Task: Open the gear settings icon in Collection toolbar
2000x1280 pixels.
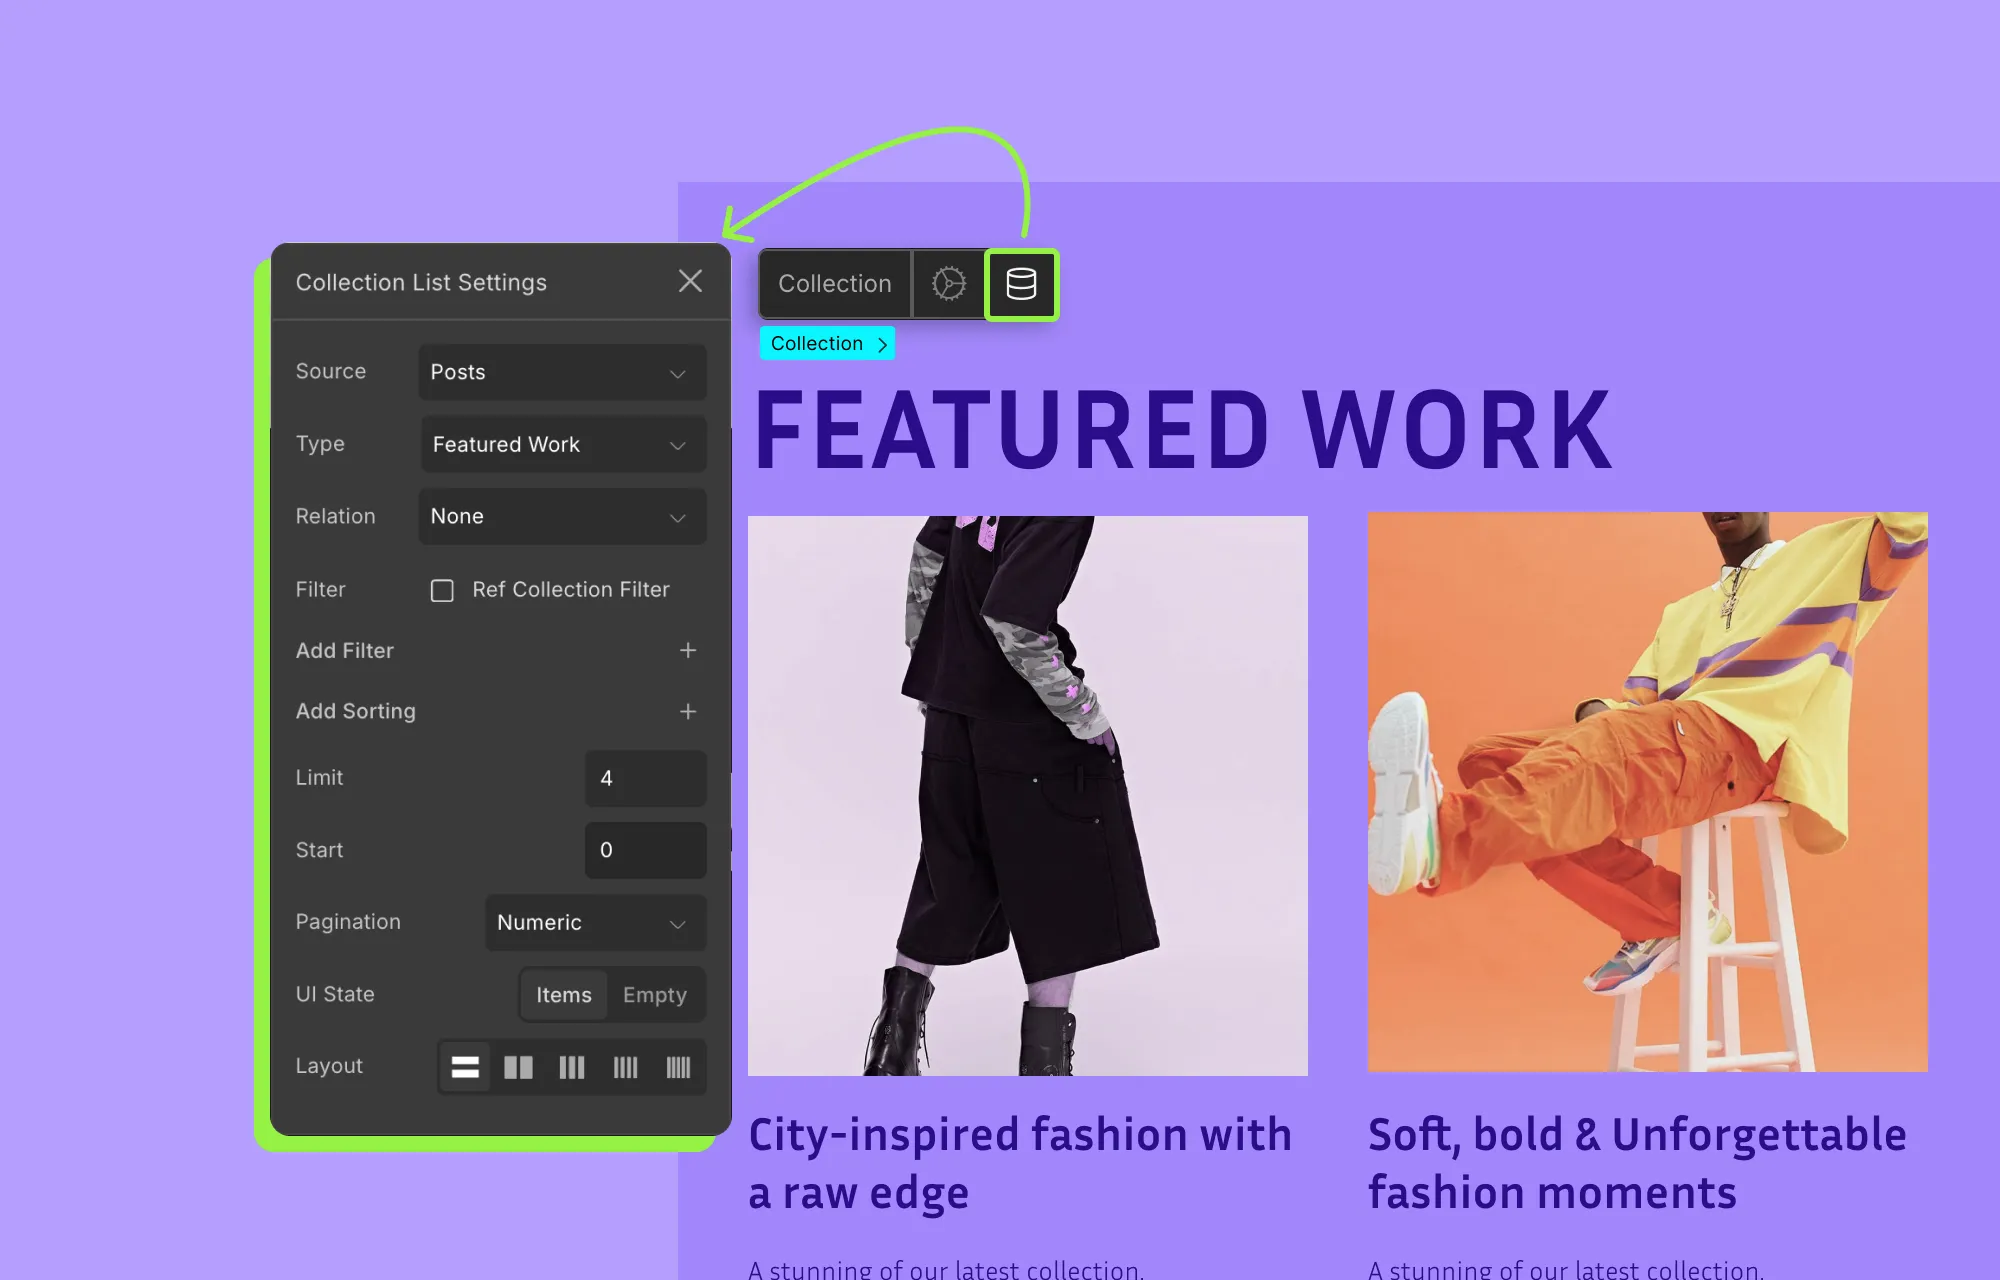Action: [x=949, y=284]
